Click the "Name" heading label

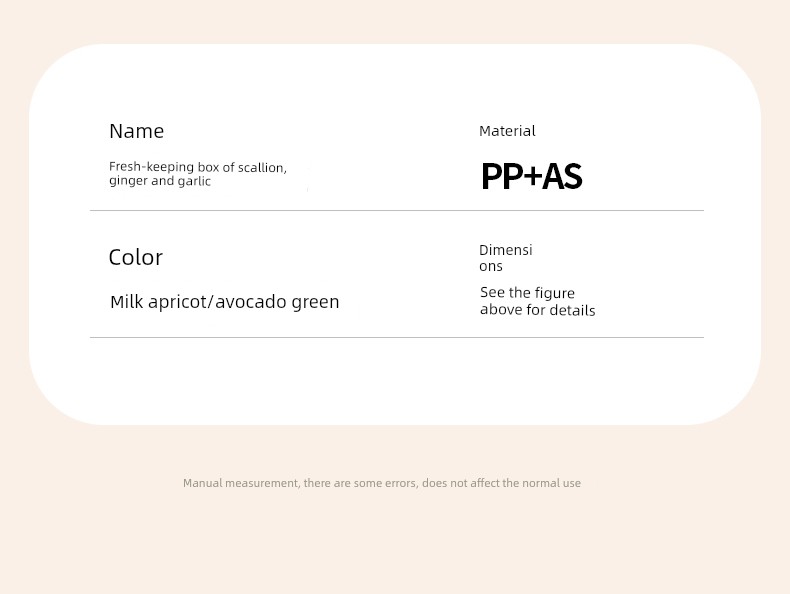coord(137,131)
